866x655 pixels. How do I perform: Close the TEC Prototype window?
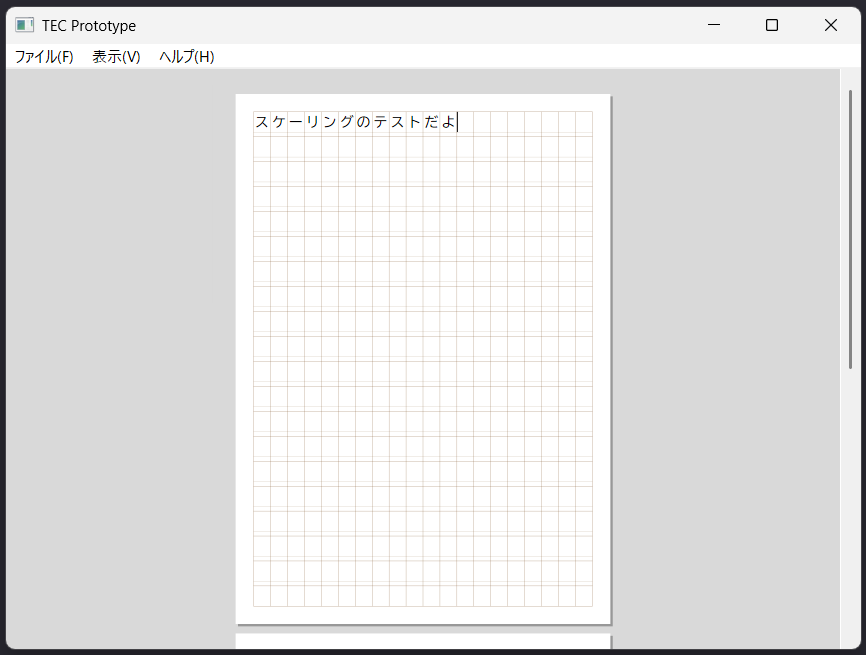tap(830, 25)
